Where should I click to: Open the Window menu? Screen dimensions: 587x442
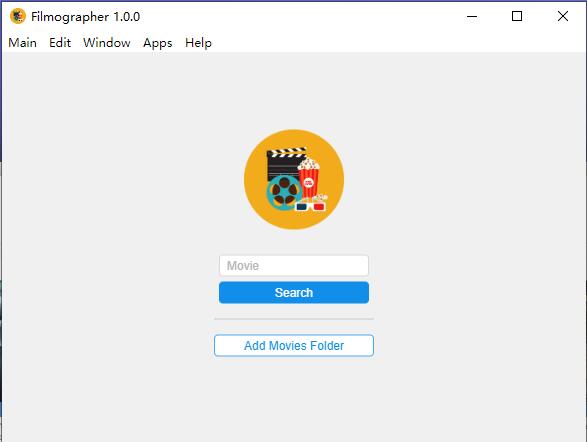(107, 43)
